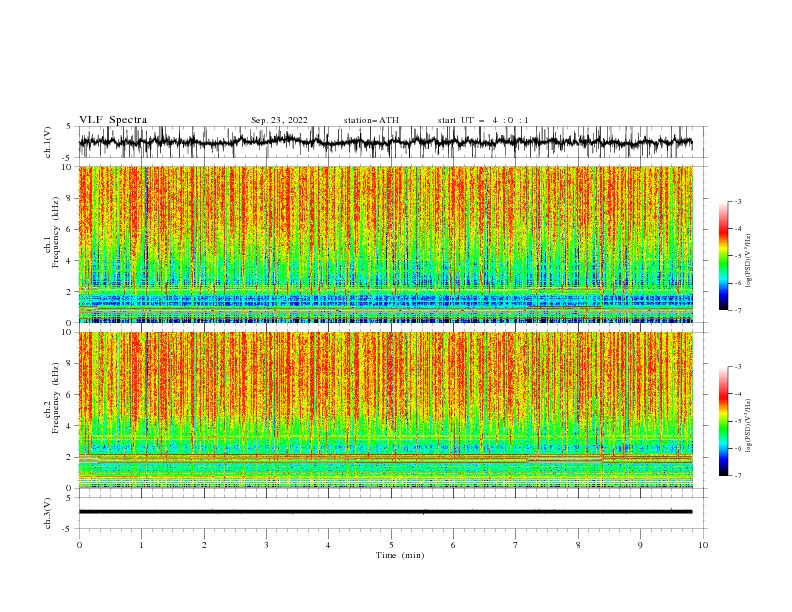Select the "start UT = 4 :0 :1" text
The width and height of the screenshot is (792, 612).
coord(483,120)
